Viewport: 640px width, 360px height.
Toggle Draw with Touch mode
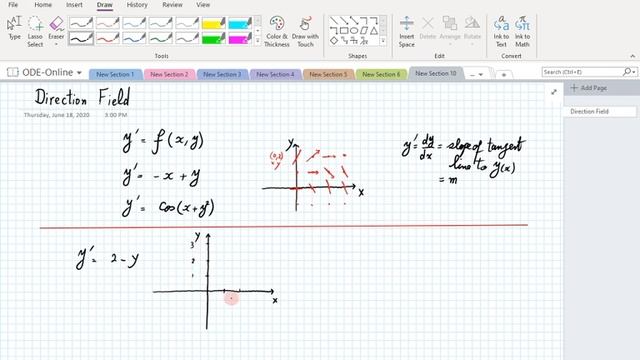(305, 31)
